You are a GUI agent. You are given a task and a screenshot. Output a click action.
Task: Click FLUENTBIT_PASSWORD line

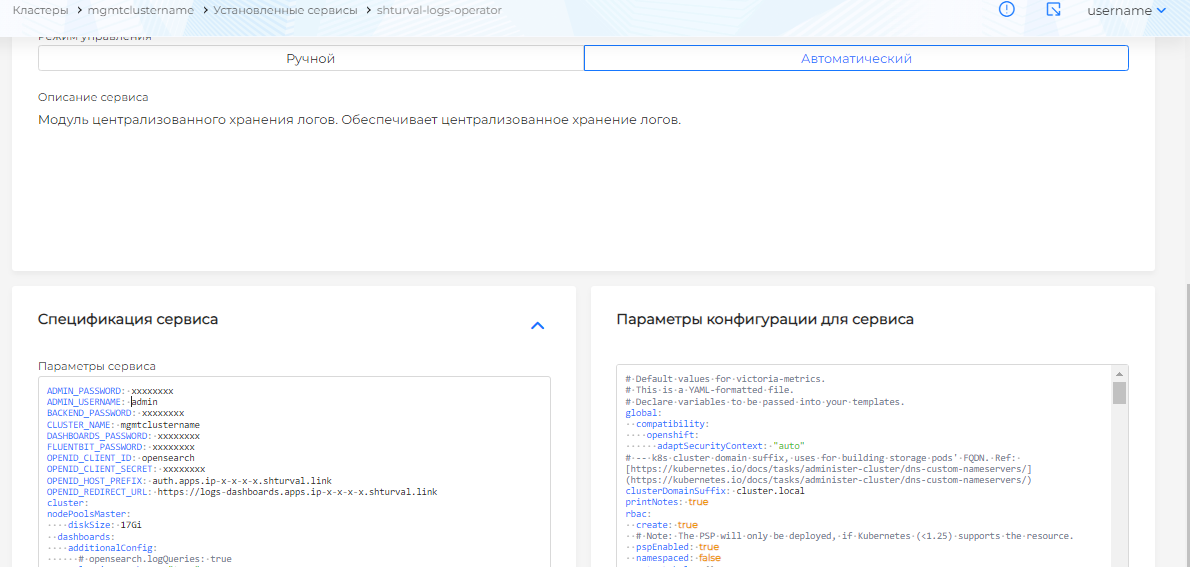click(x=121, y=448)
